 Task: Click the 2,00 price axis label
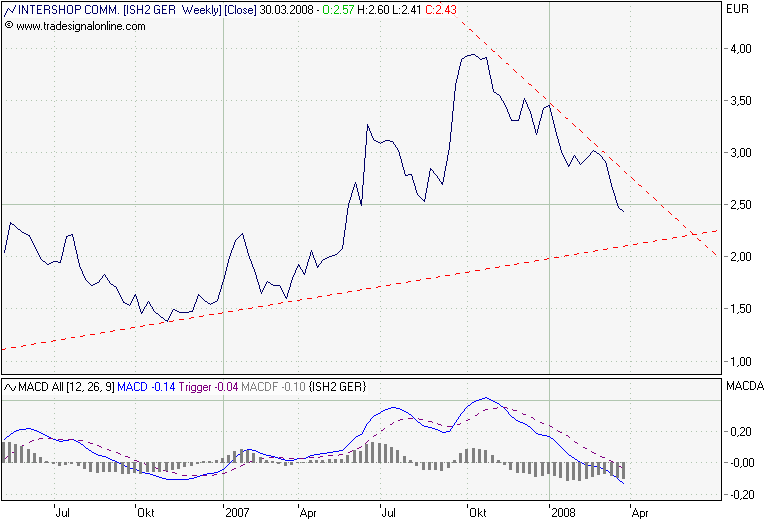[740, 257]
